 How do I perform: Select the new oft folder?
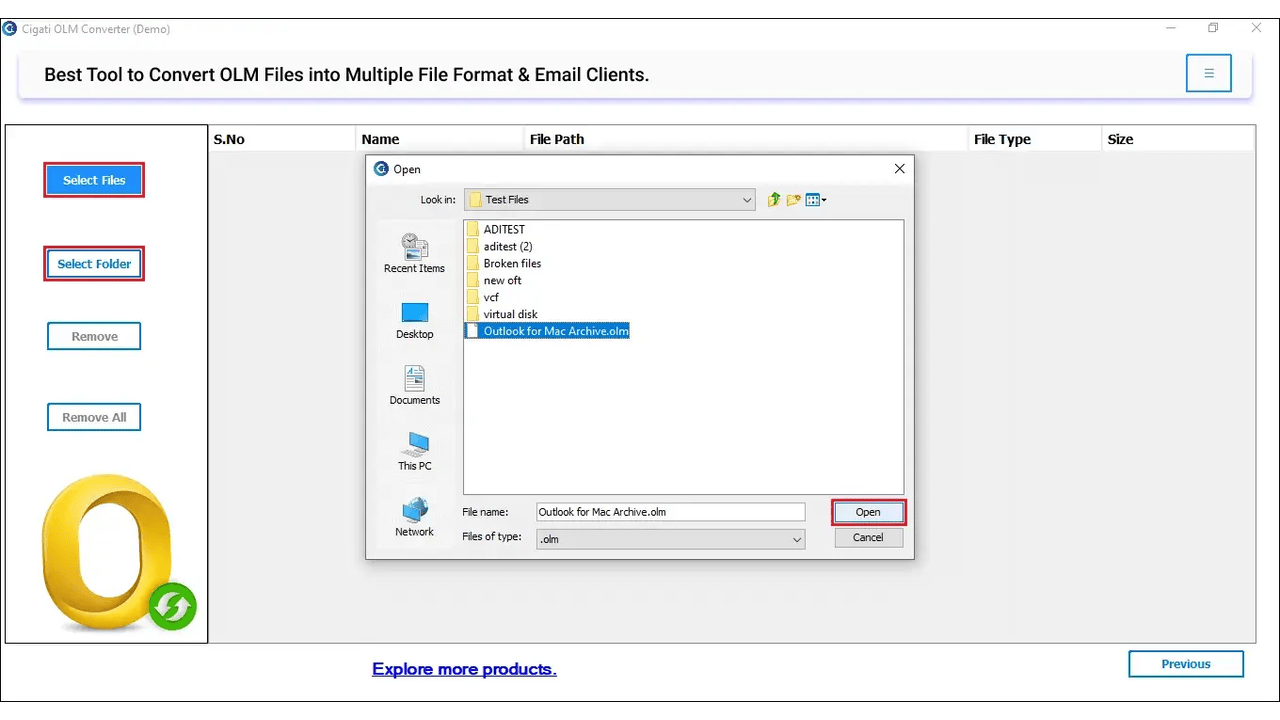(494, 280)
